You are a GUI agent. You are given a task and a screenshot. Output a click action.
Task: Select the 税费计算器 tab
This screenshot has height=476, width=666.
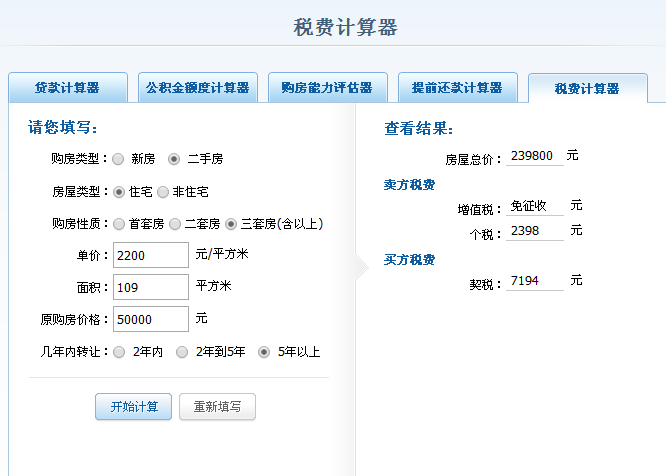[x=587, y=88]
